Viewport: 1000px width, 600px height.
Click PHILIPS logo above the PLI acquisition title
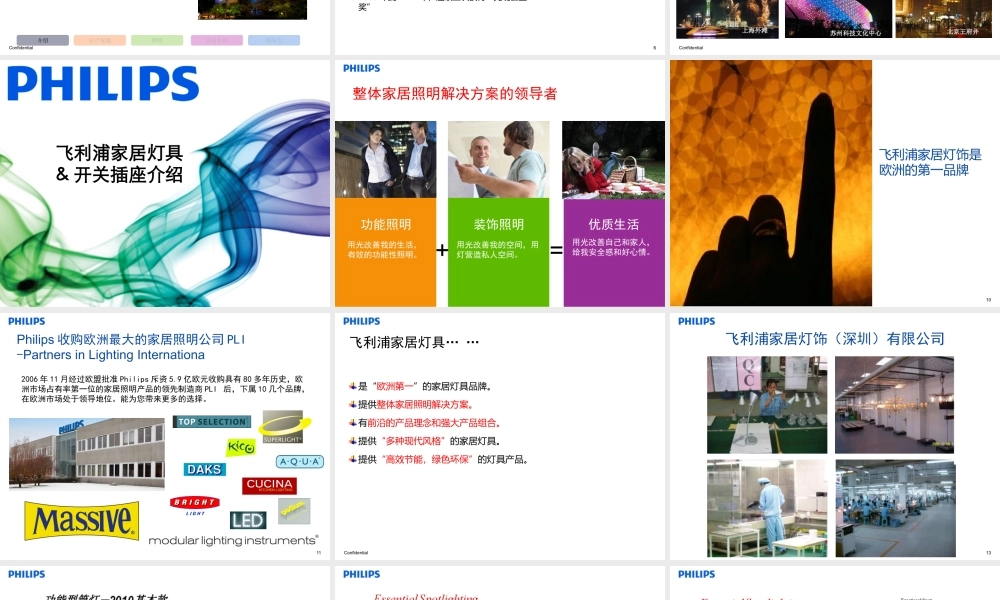tap(27, 321)
